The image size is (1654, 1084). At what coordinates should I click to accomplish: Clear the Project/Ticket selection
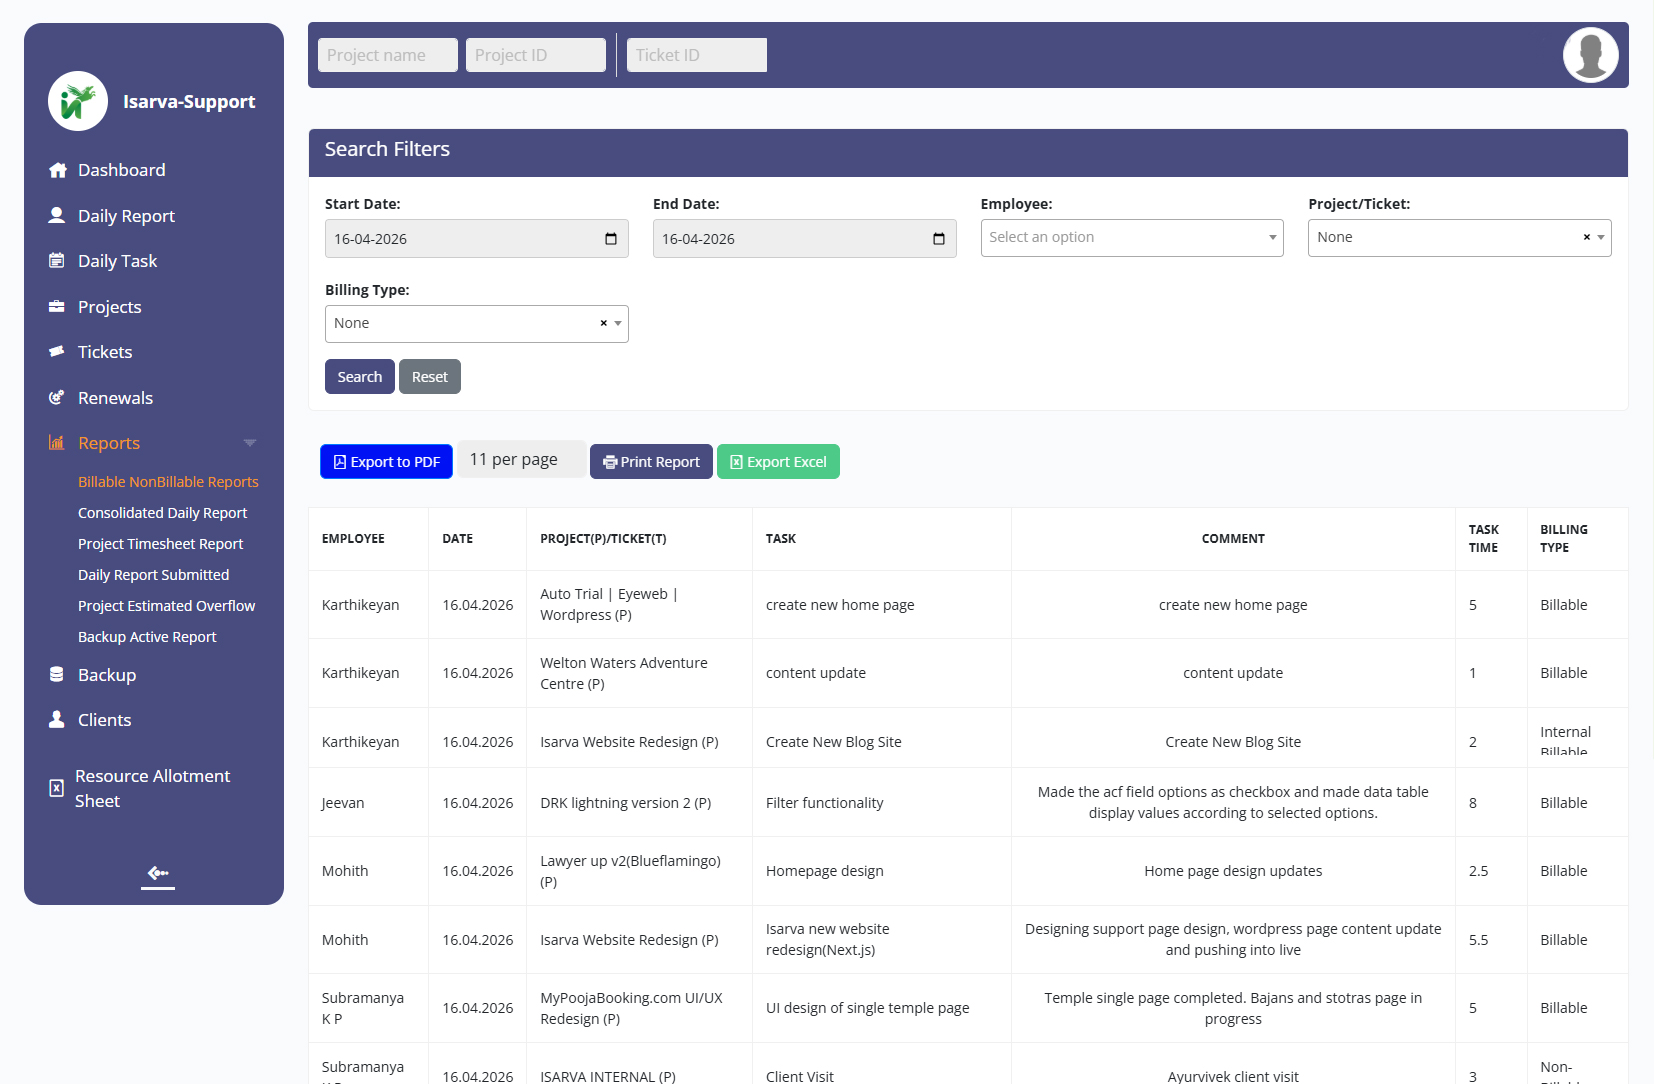pos(1586,238)
